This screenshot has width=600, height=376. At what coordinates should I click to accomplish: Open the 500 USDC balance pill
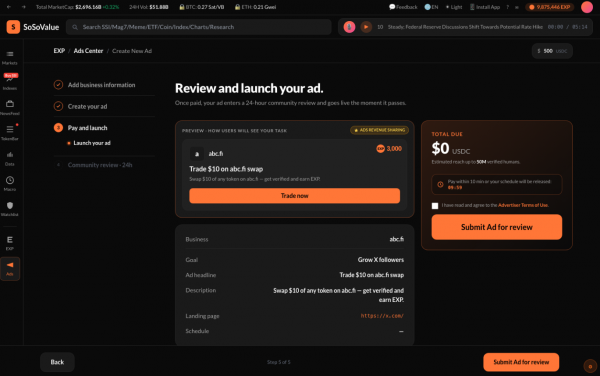tap(552, 51)
